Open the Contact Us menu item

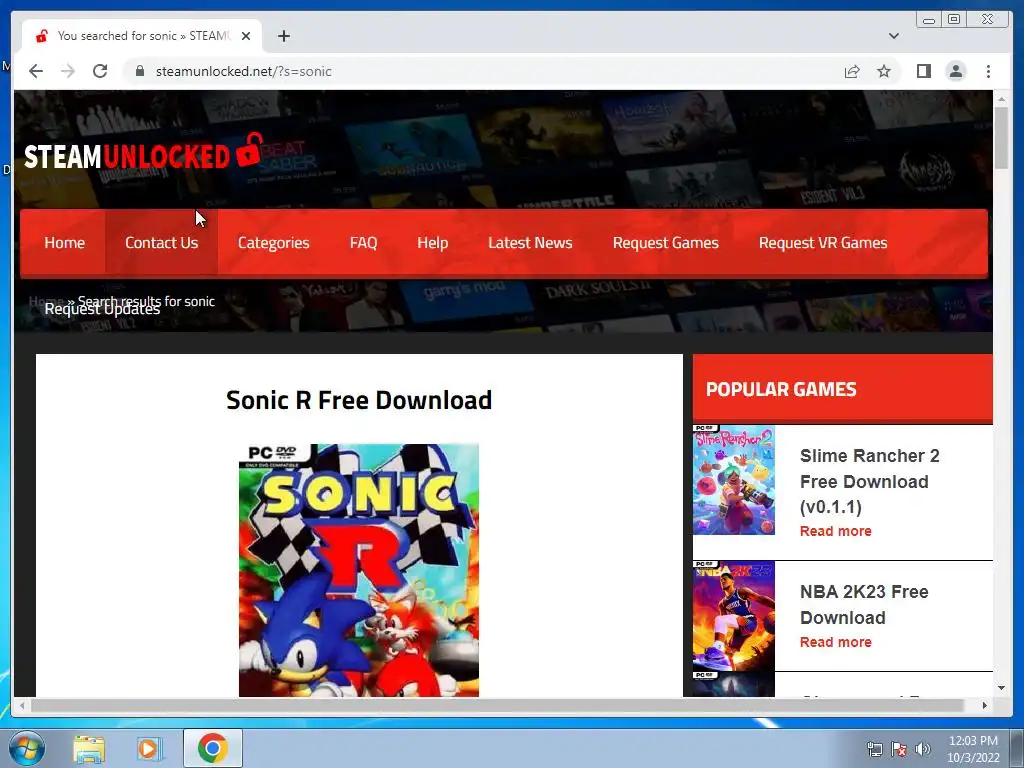[161, 243]
